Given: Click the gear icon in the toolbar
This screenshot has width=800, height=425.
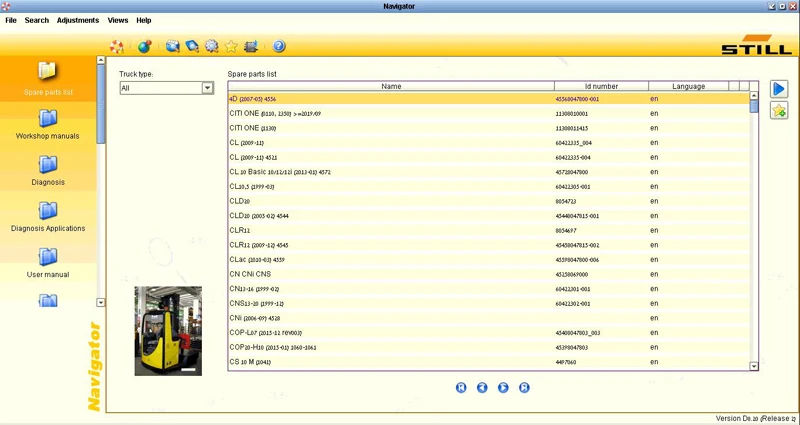Looking at the screenshot, I should 212,46.
